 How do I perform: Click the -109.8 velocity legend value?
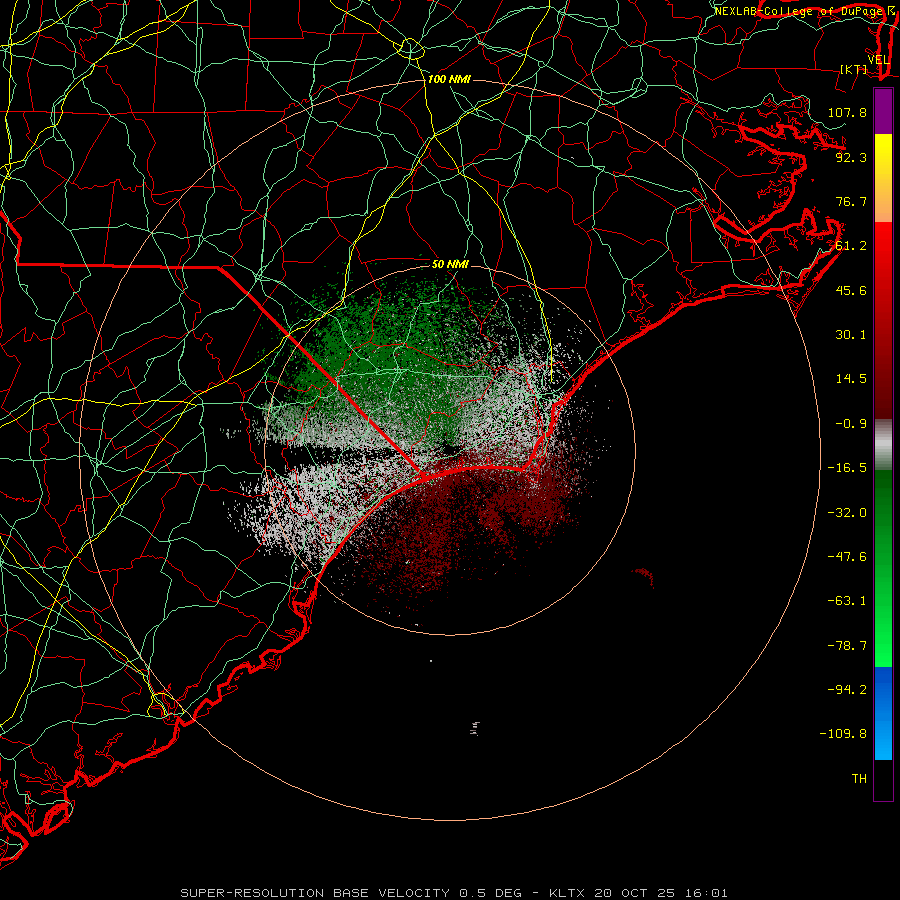(x=844, y=734)
